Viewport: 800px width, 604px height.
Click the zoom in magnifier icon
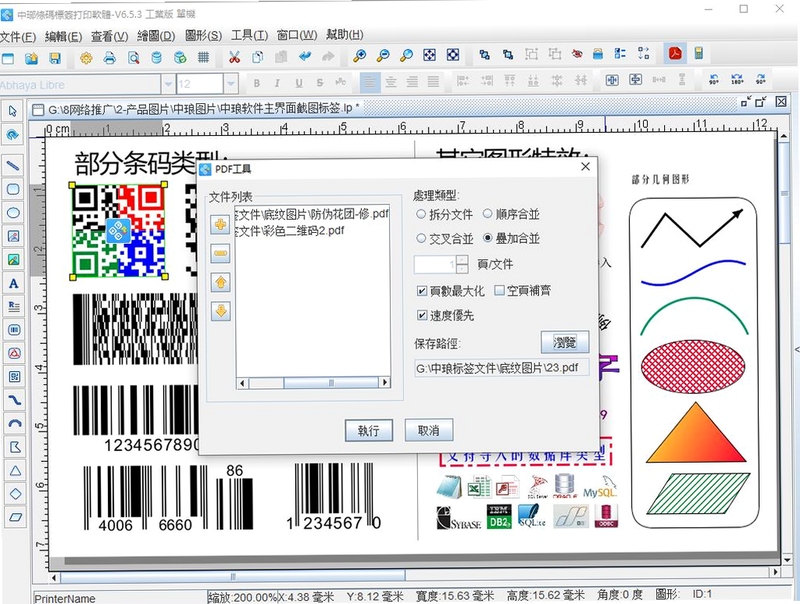(x=359, y=56)
